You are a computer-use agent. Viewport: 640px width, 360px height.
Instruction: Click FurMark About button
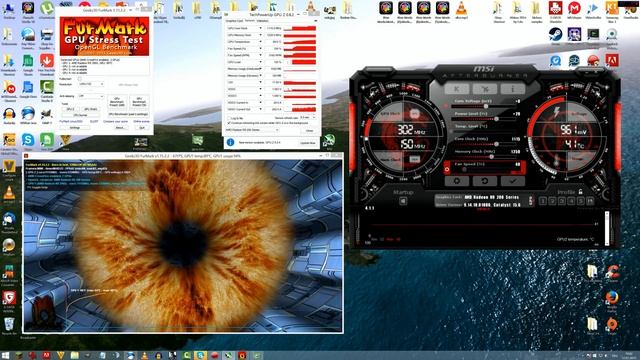coord(120,128)
